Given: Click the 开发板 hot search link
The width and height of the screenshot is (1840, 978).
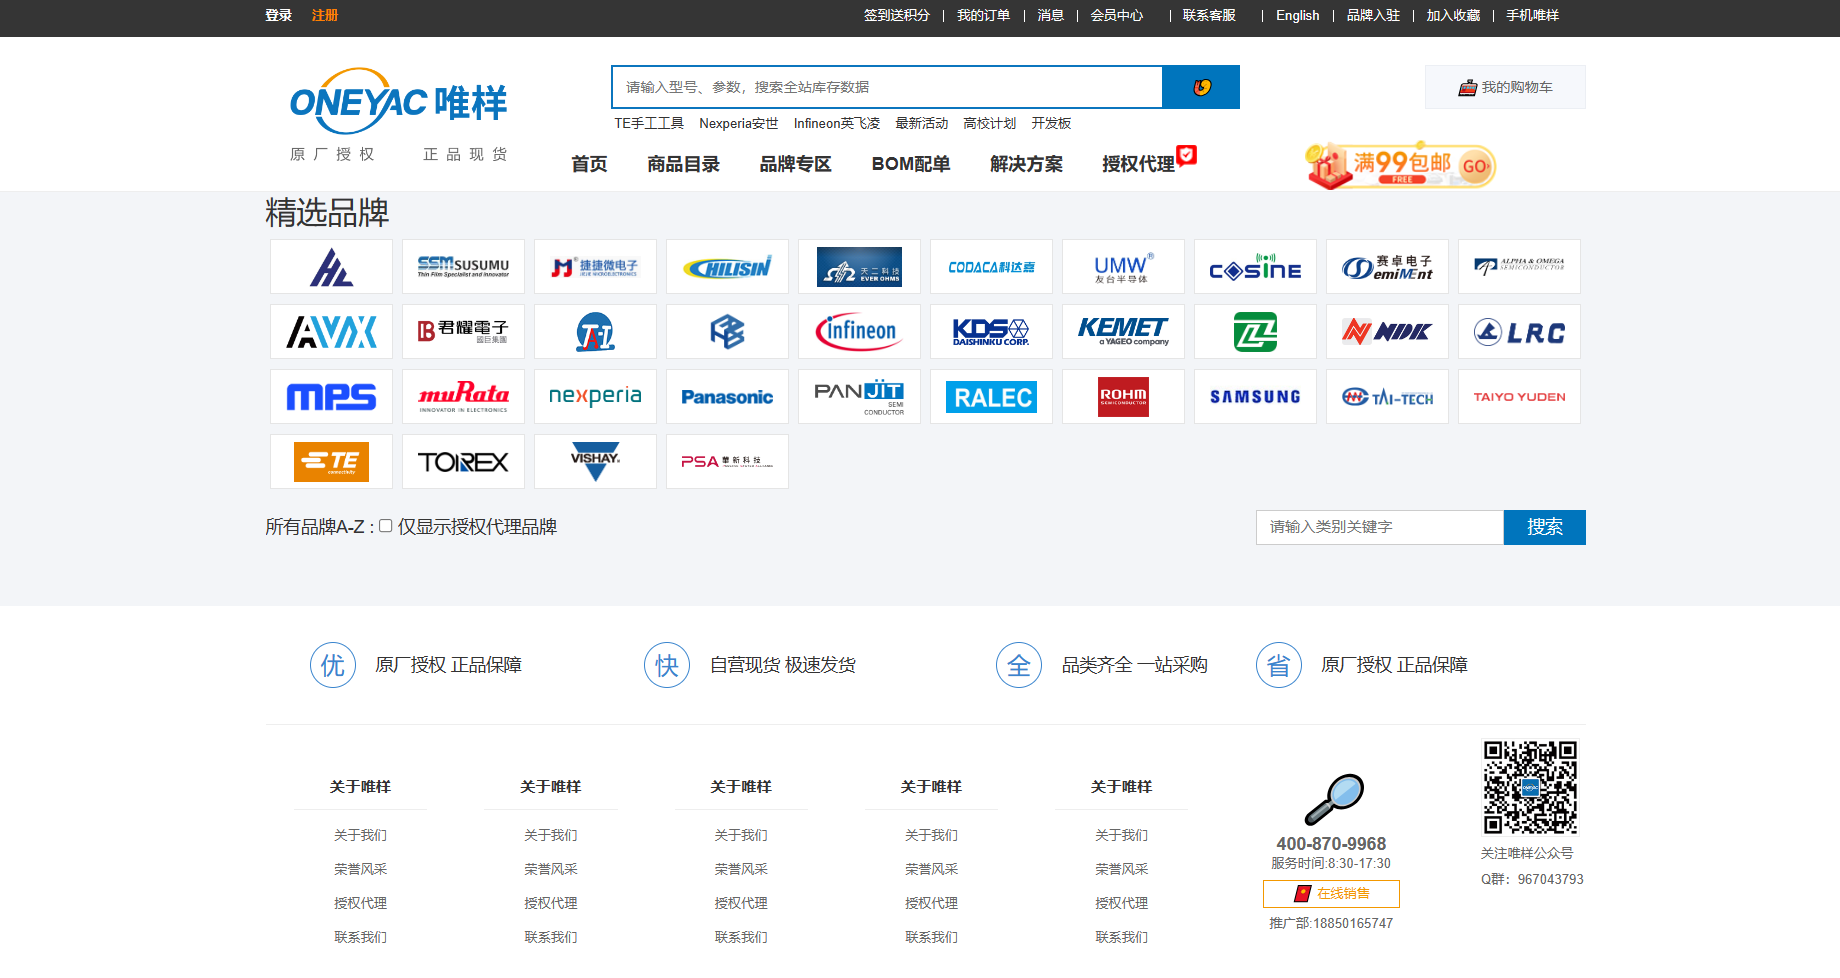Looking at the screenshot, I should click(x=1051, y=123).
